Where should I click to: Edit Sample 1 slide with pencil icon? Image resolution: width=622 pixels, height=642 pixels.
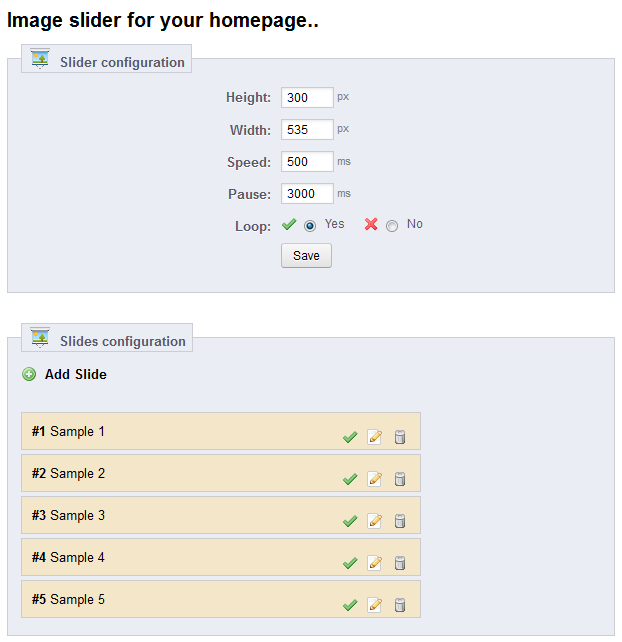point(375,437)
